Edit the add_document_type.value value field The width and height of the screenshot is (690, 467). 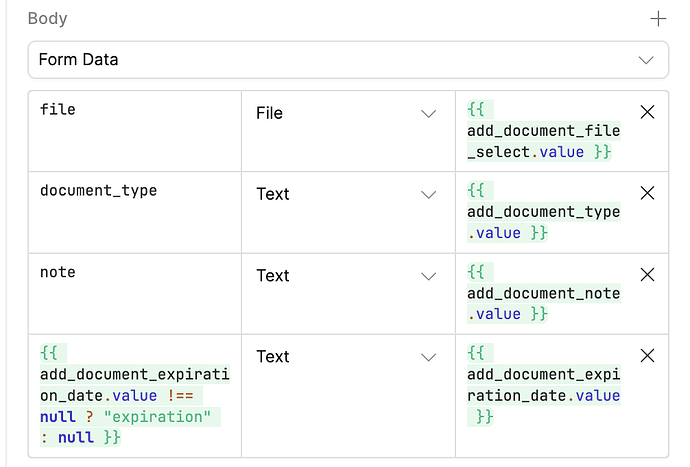click(x=544, y=213)
